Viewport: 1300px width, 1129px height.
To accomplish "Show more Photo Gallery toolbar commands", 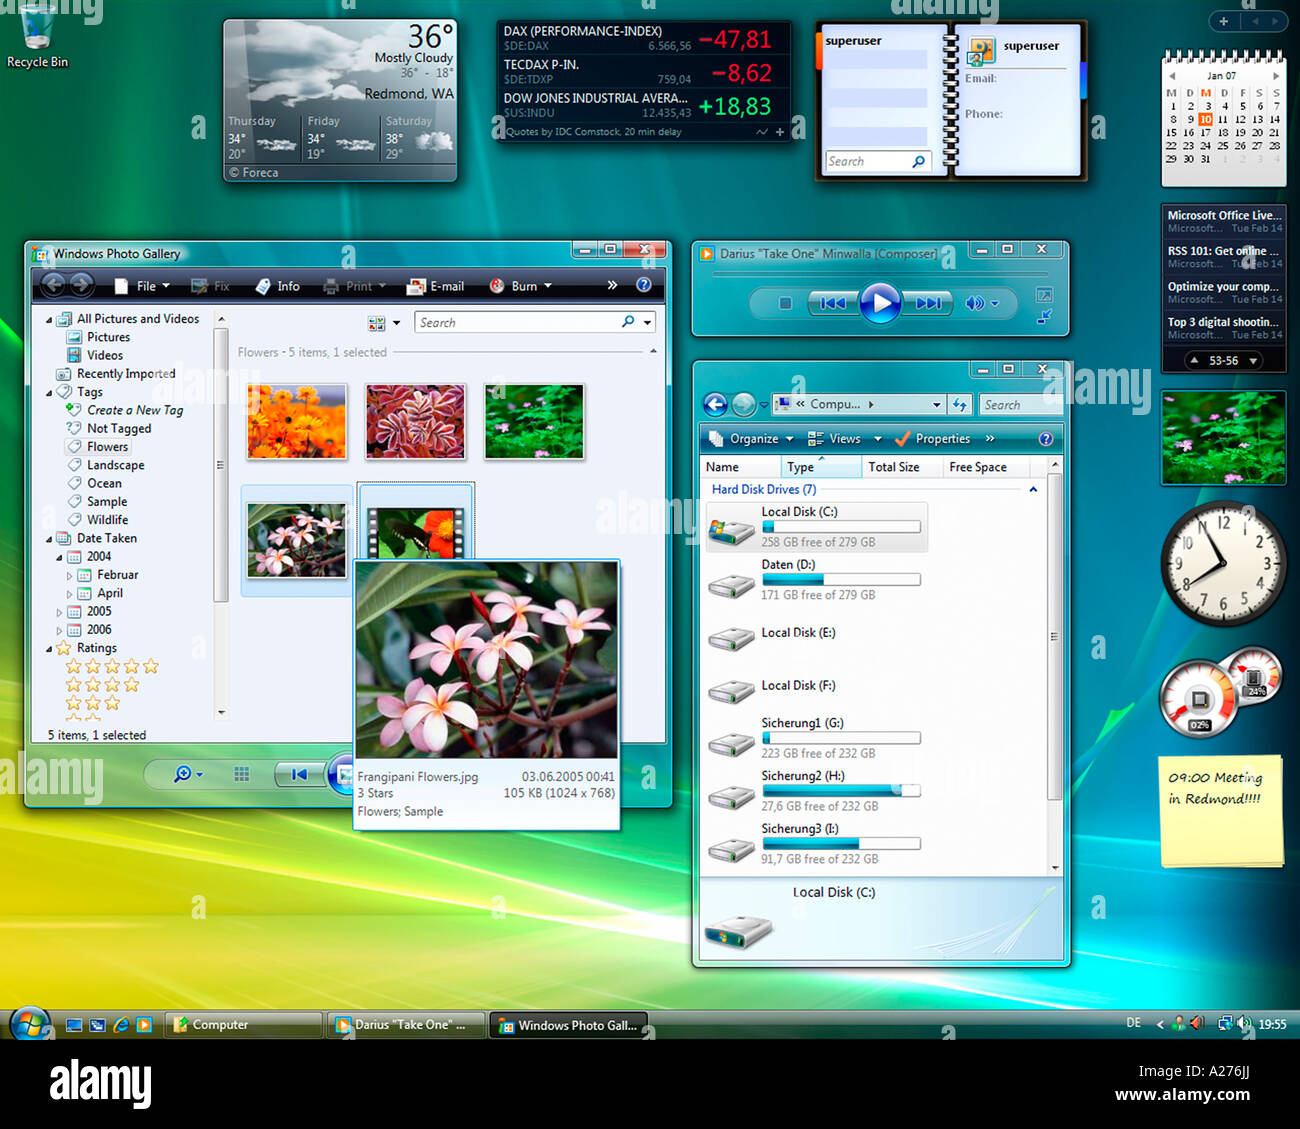I will point(612,285).
